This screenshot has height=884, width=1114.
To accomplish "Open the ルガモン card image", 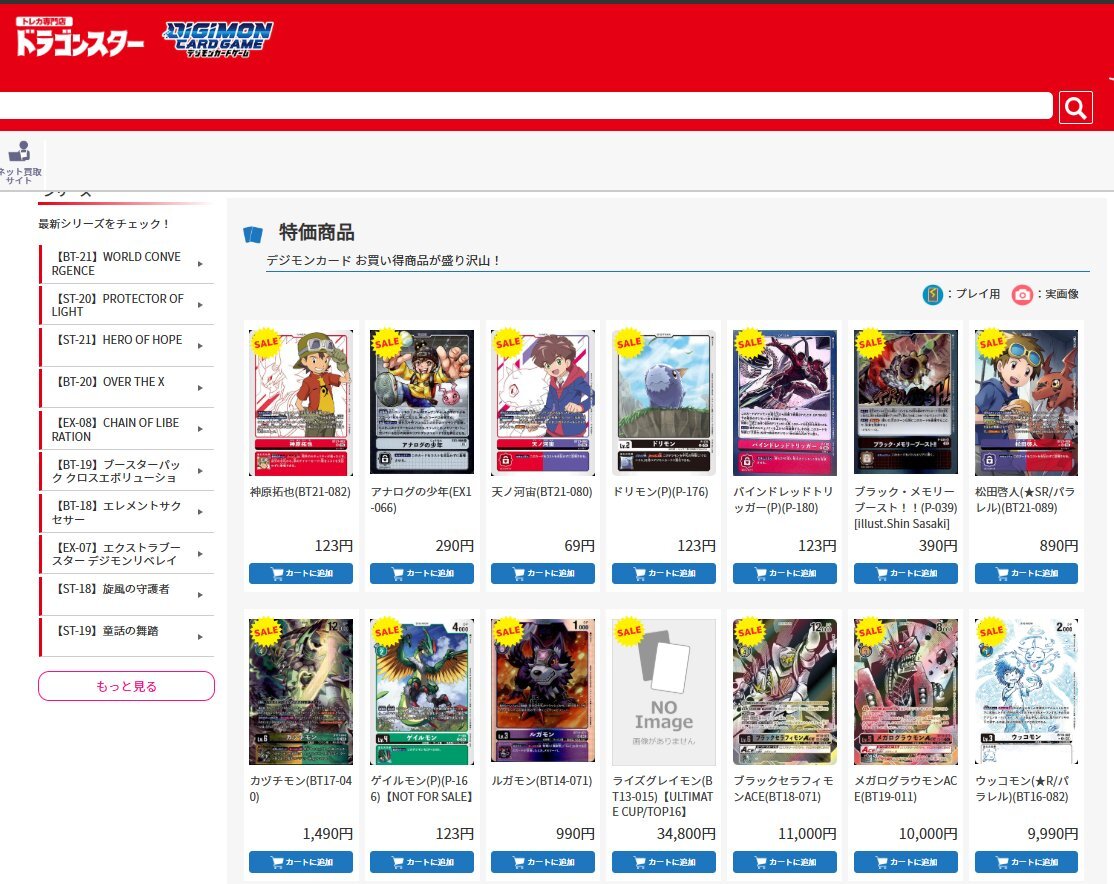I will pos(543,691).
